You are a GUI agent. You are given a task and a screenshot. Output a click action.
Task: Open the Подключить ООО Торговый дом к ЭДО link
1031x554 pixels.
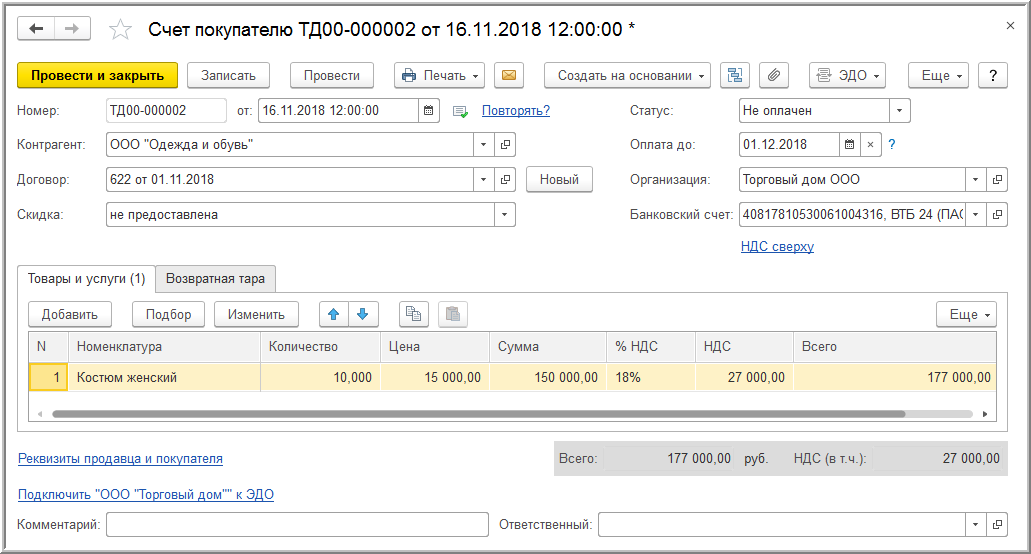click(x=146, y=494)
